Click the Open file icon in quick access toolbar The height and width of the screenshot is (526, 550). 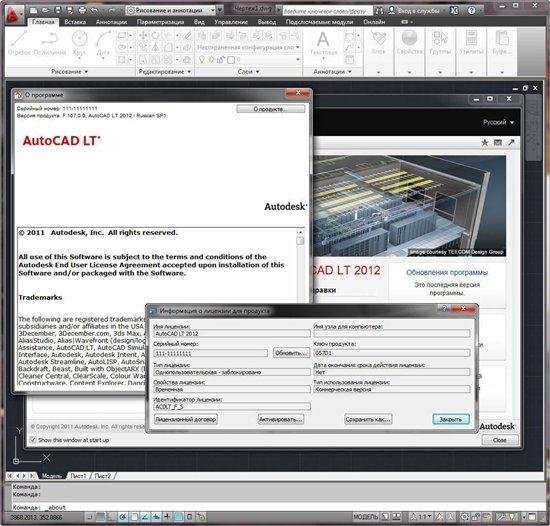pyautogui.click(x=46, y=10)
